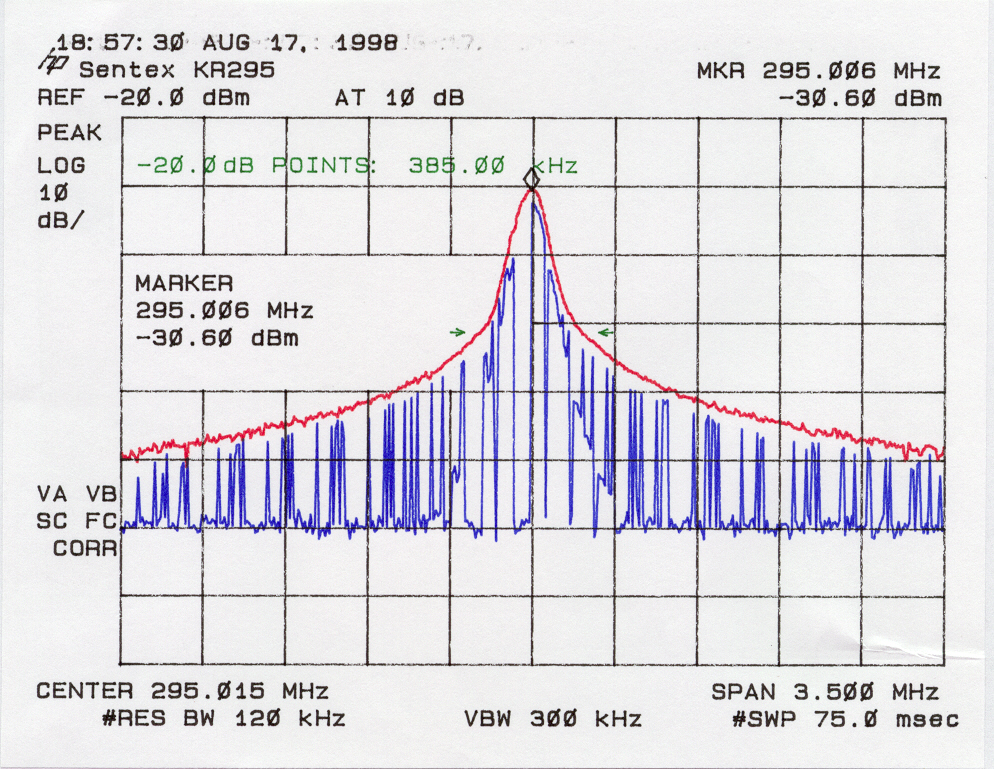Select the right green -20 dB arrow
The image size is (994, 769).
[605, 331]
